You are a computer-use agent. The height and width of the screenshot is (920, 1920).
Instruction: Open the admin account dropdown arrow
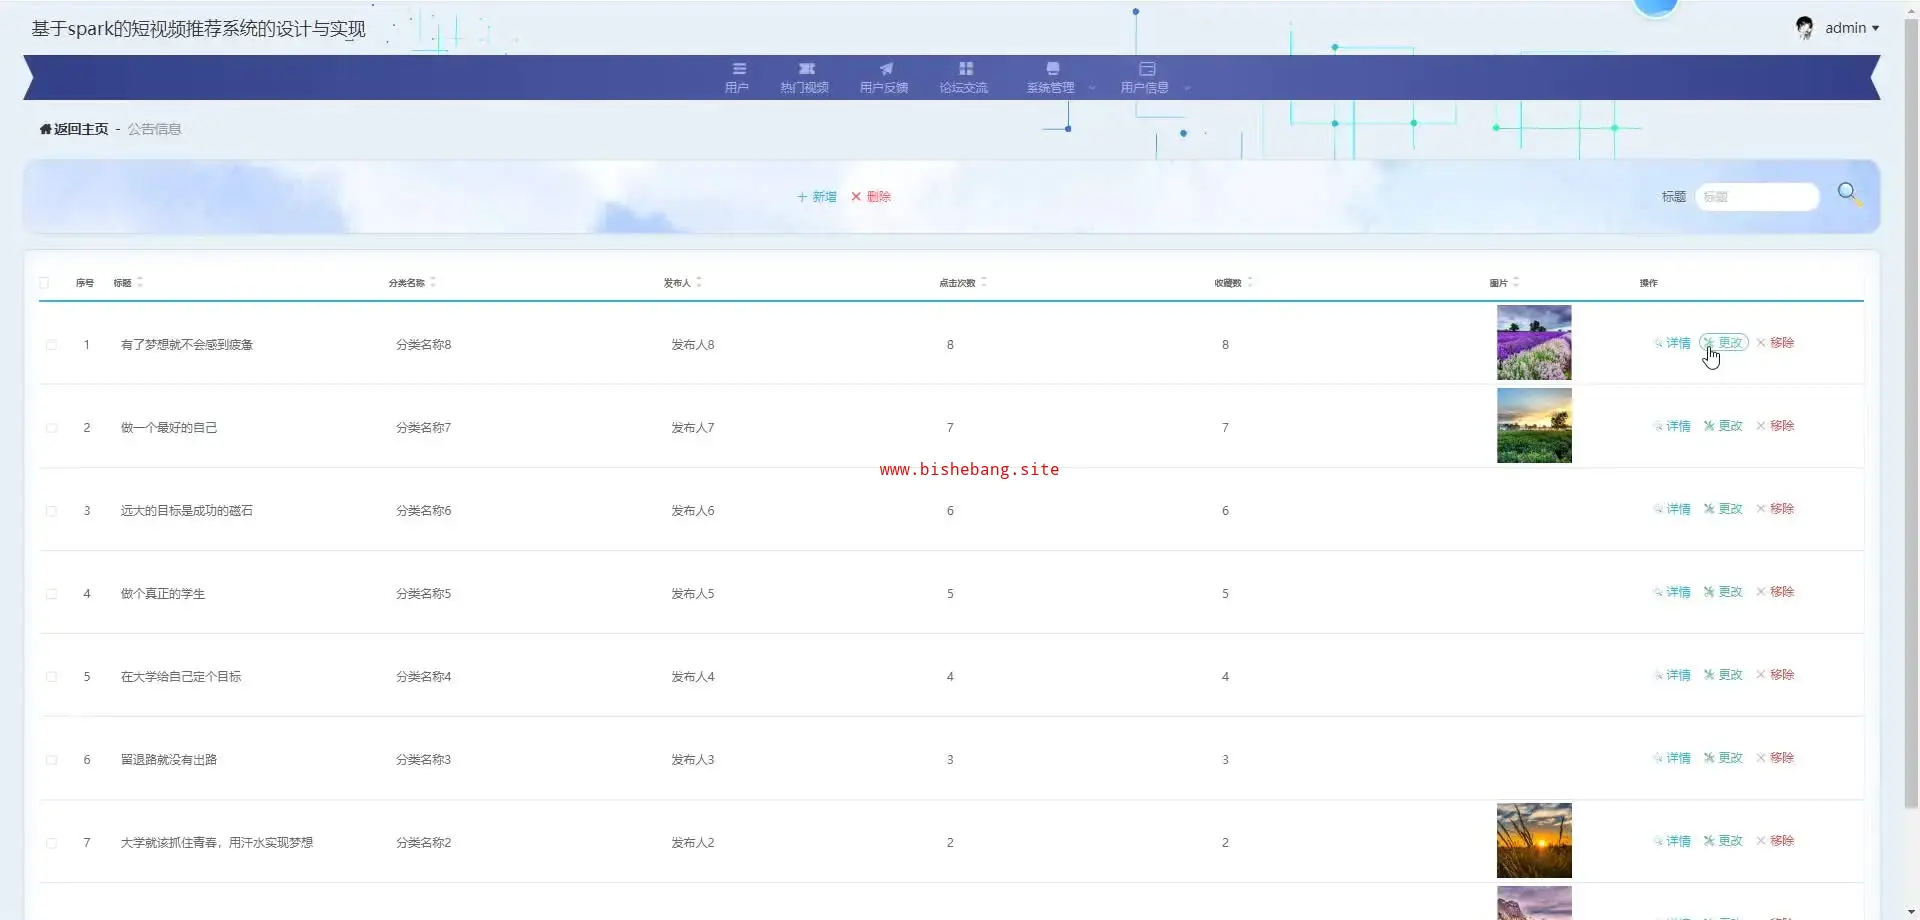(x=1875, y=28)
